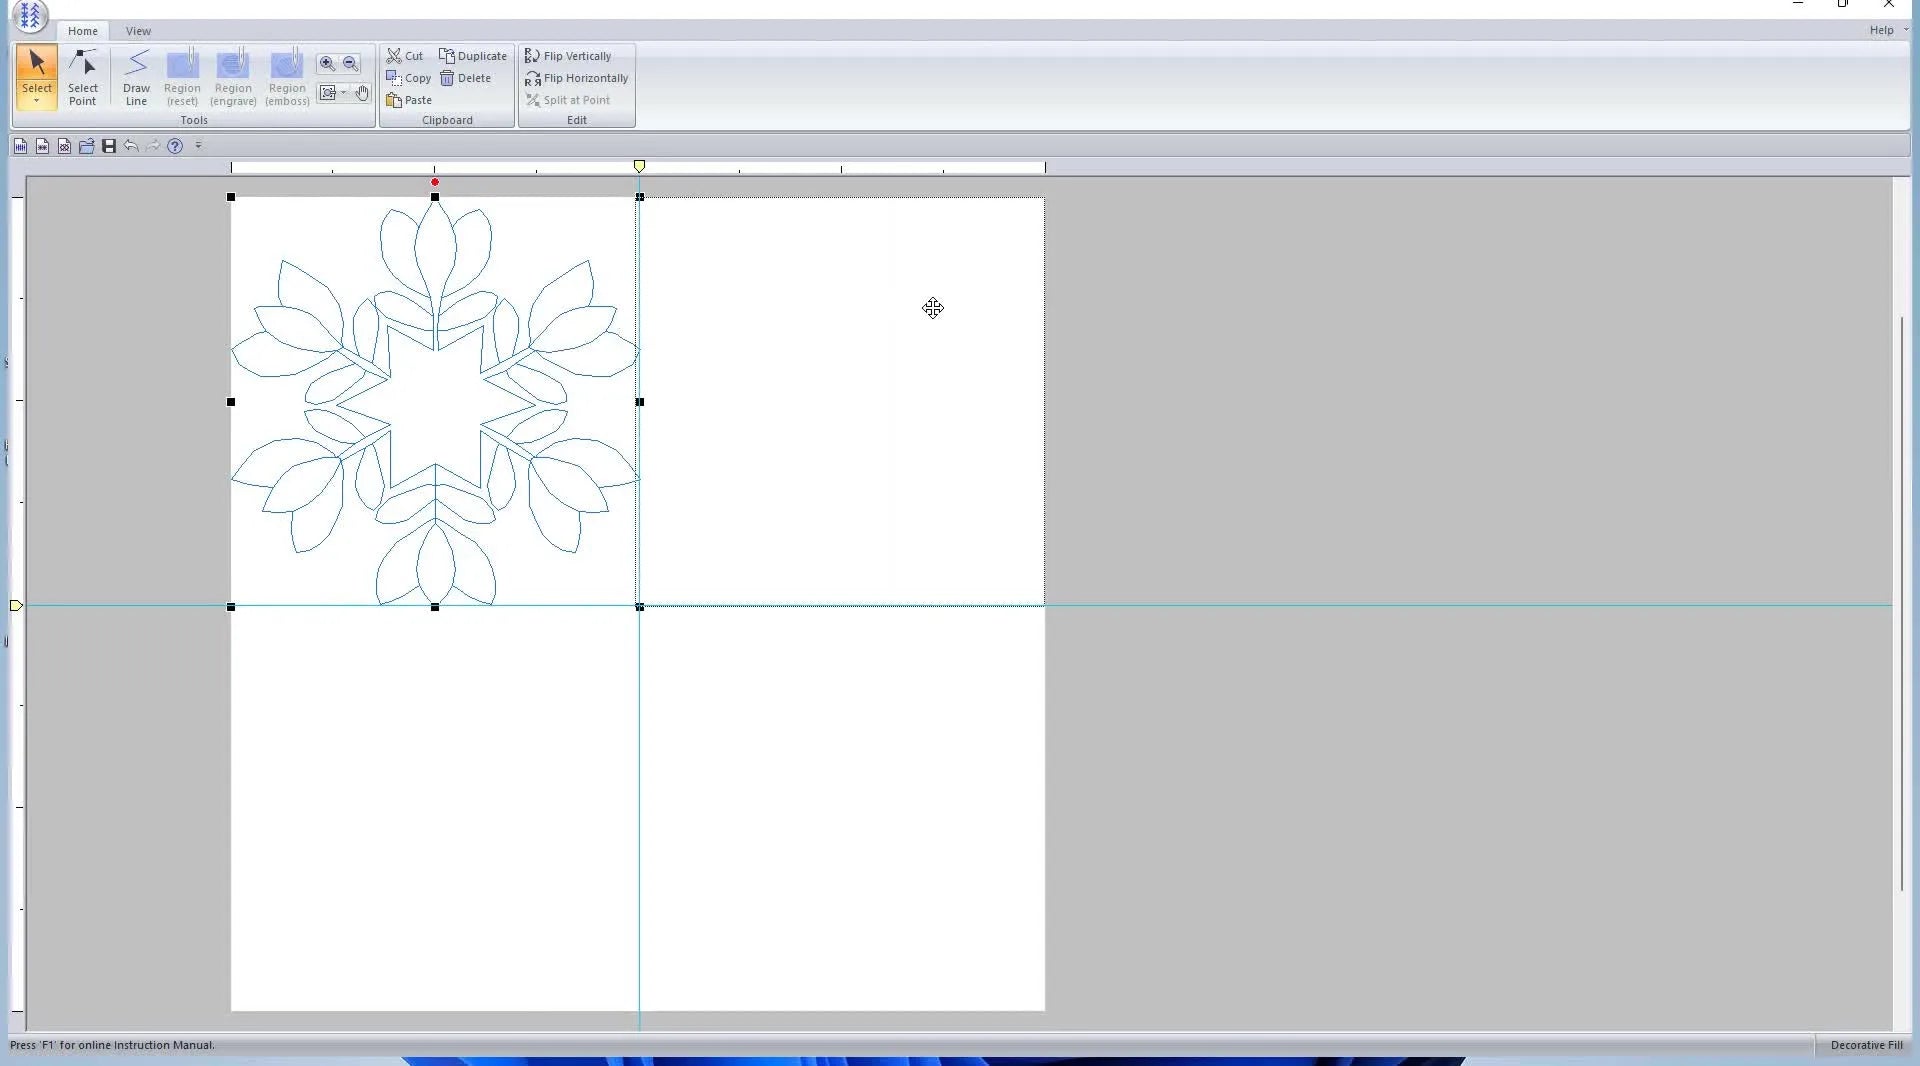Open a file with the folder icon
Image resolution: width=1920 pixels, height=1066 pixels.
[87, 146]
